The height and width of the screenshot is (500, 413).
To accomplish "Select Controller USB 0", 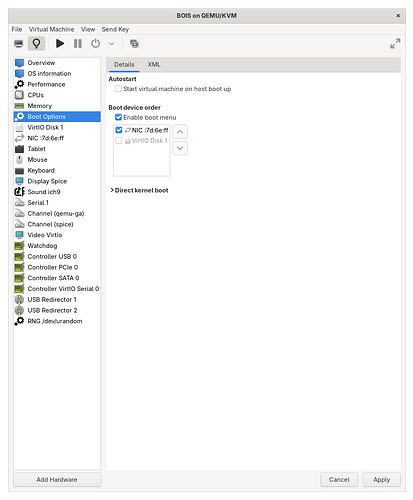I will [57, 256].
